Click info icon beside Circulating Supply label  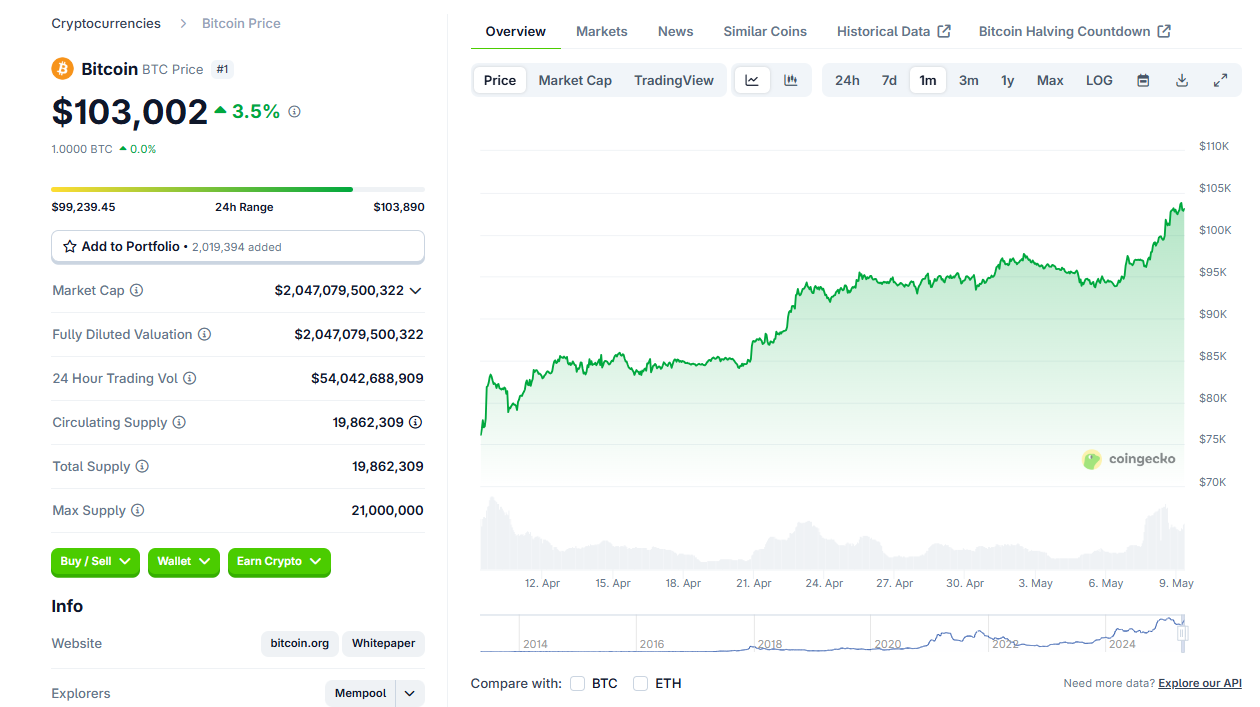(x=179, y=422)
